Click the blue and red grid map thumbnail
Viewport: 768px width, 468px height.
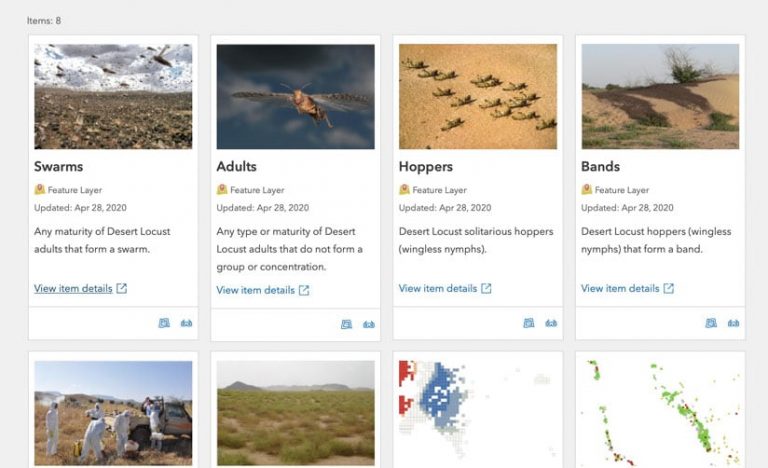tap(478, 413)
